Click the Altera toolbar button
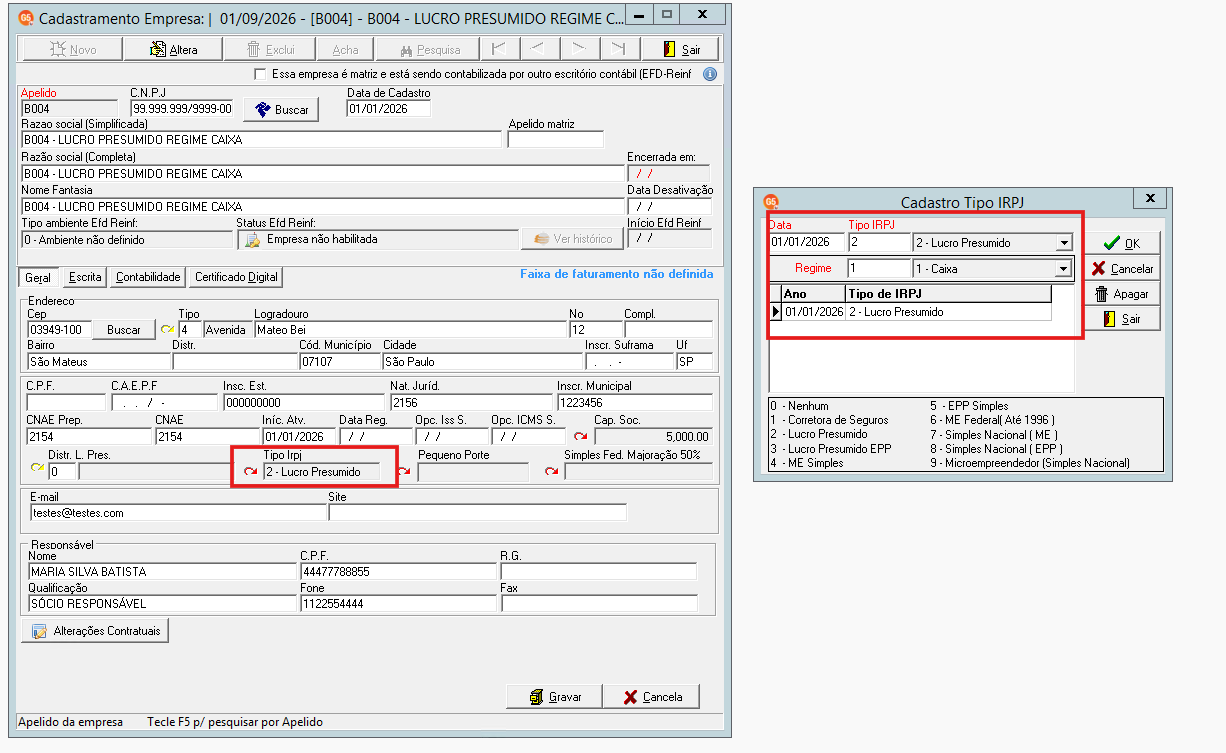1226x753 pixels. tap(174, 49)
